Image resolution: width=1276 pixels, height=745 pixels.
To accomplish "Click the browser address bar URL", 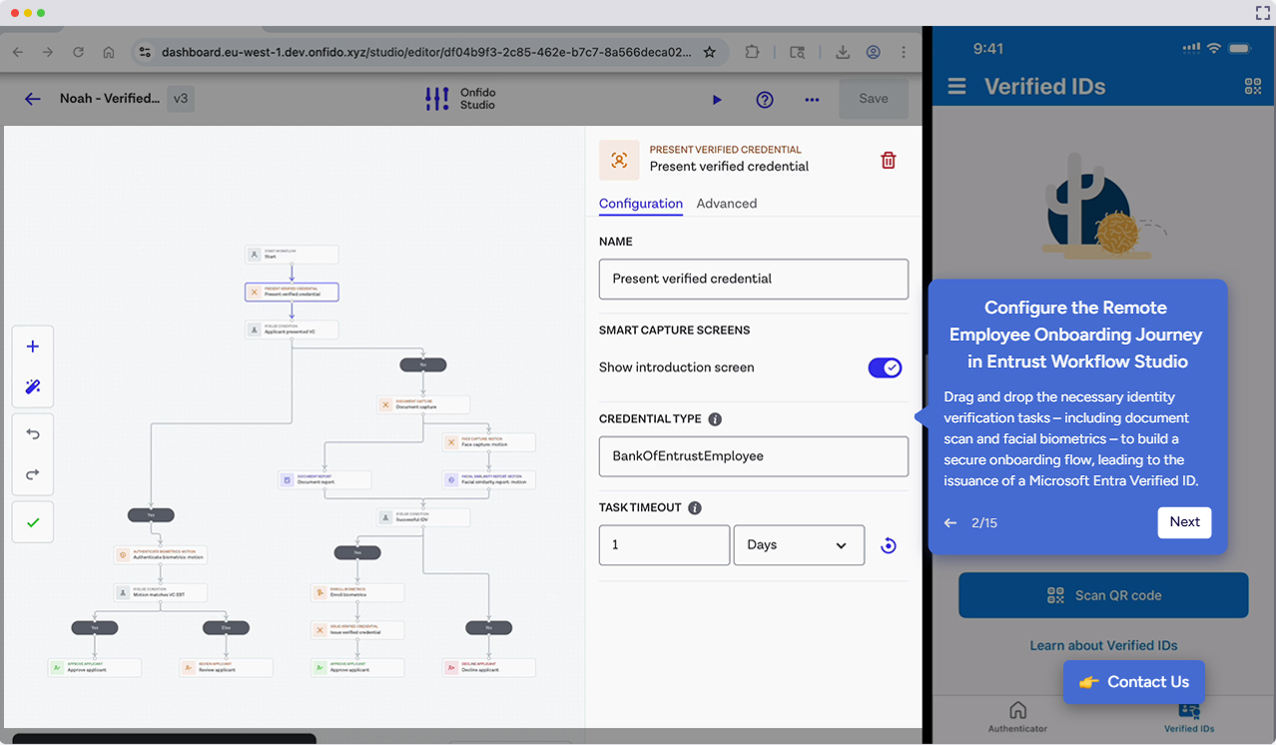I will pyautogui.click(x=426, y=52).
